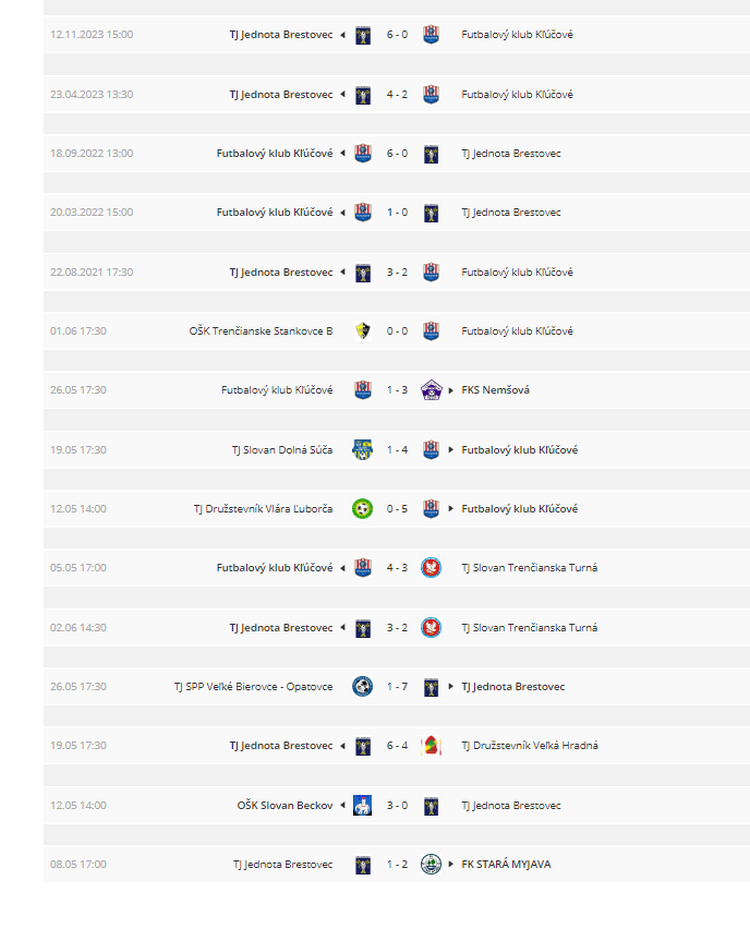Click TJ Slovan Dolná Súča club crest

coord(363,450)
